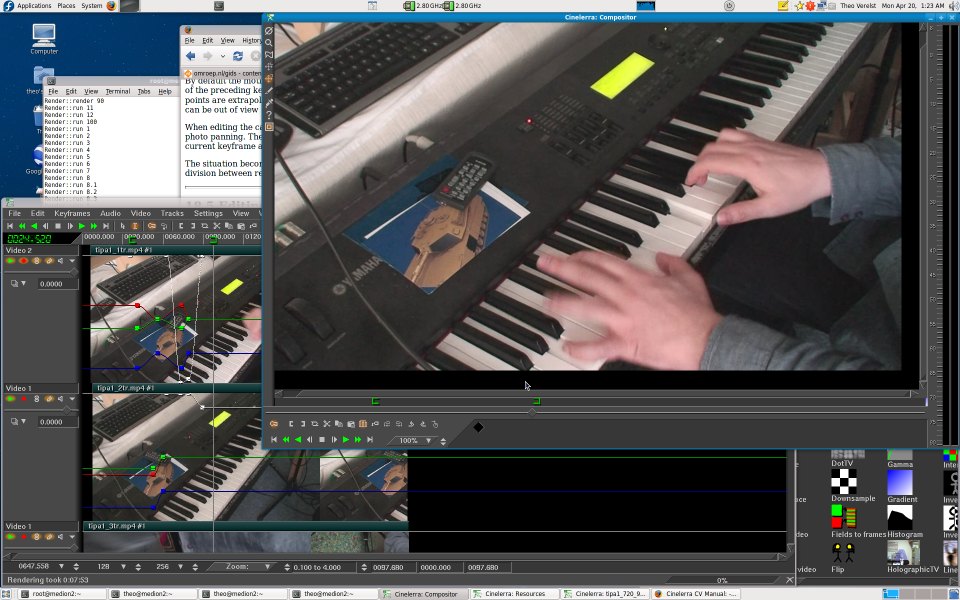Screen dimensions: 960x600
Task: Set in point in main timeline toolbar
Action: click(x=181, y=226)
